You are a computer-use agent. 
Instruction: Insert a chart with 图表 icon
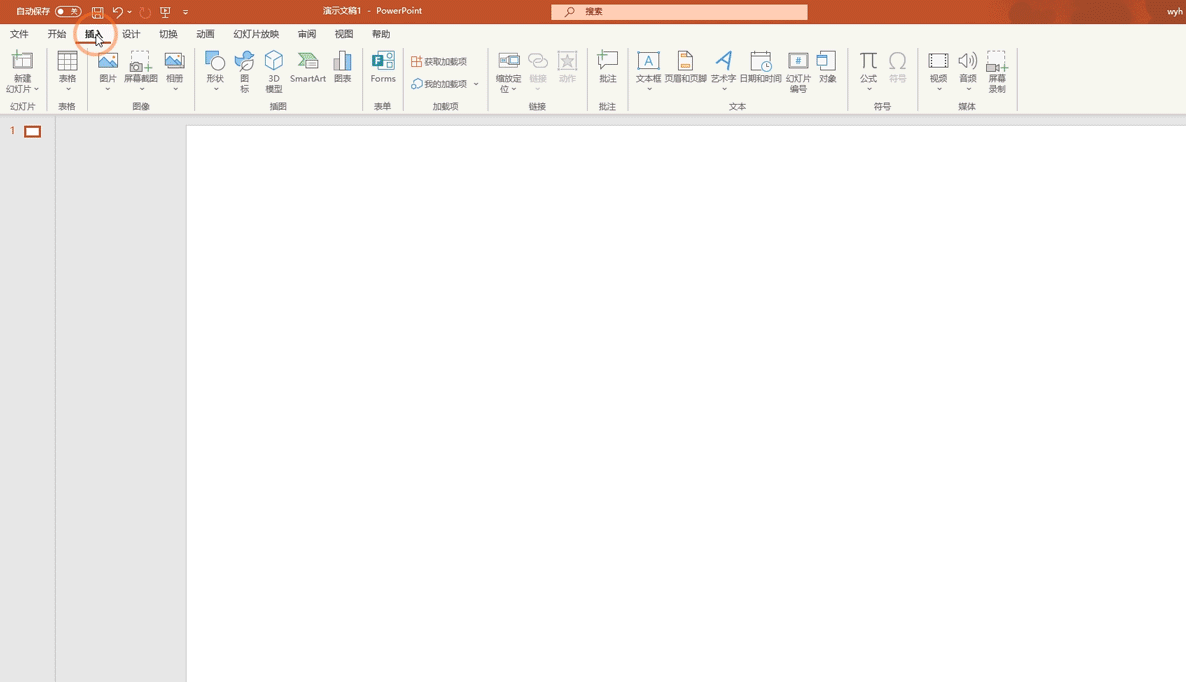point(342,68)
